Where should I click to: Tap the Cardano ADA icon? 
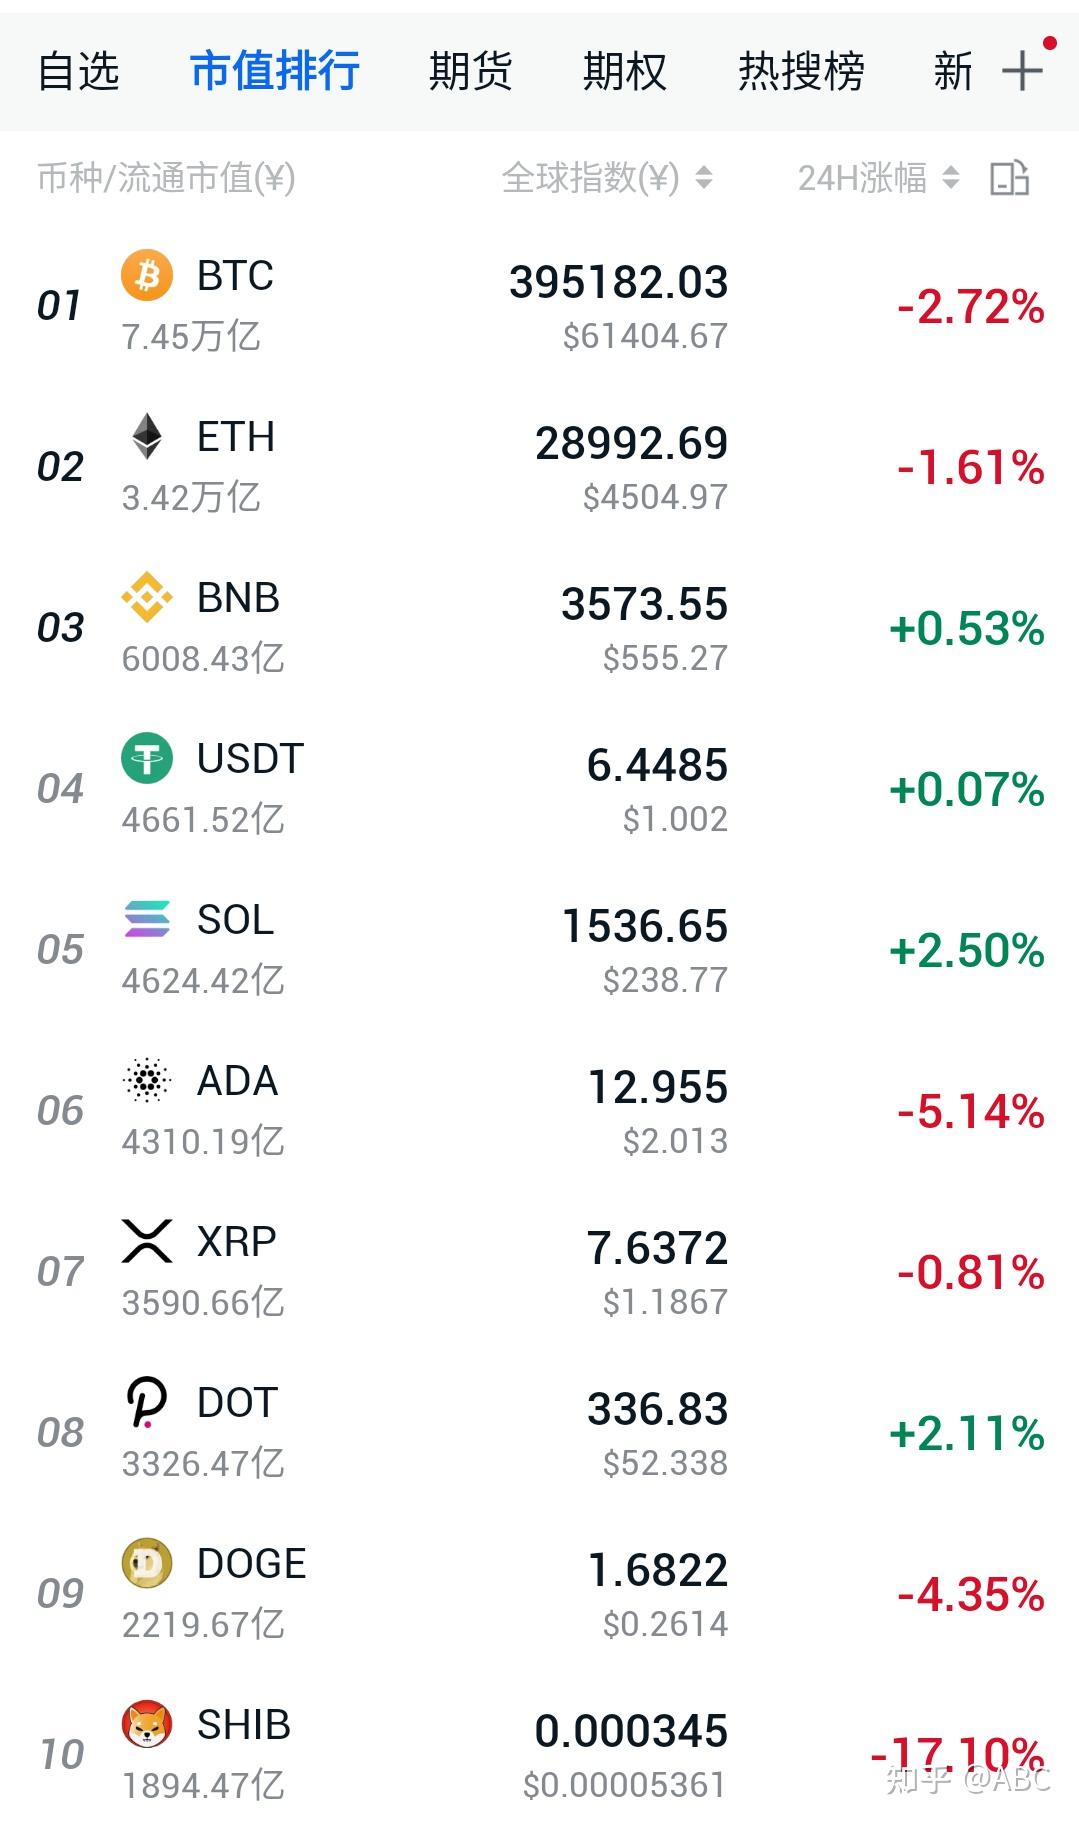click(x=147, y=1080)
